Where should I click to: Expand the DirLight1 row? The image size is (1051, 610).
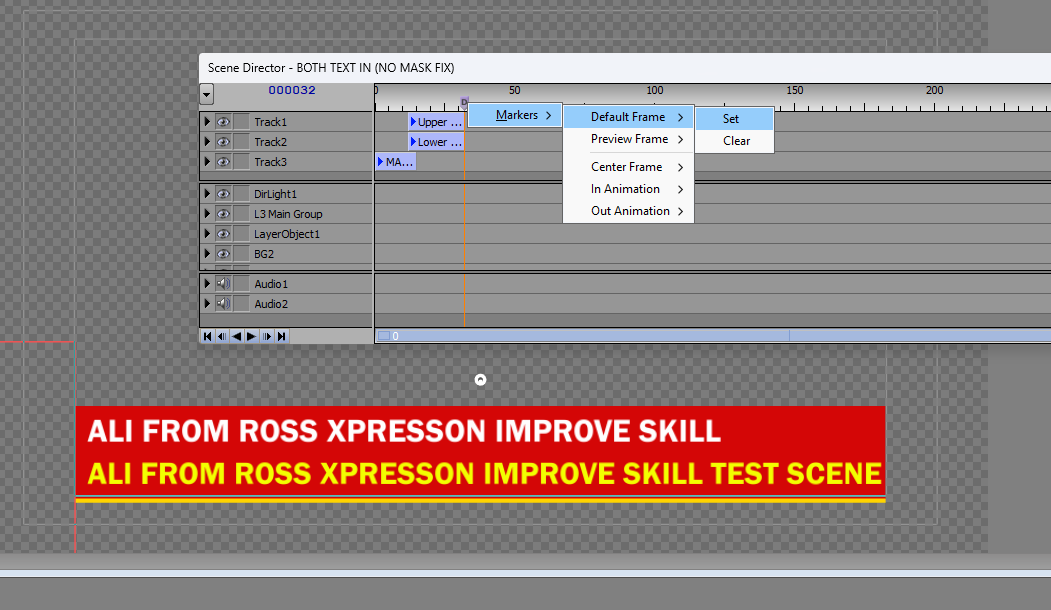coord(207,194)
